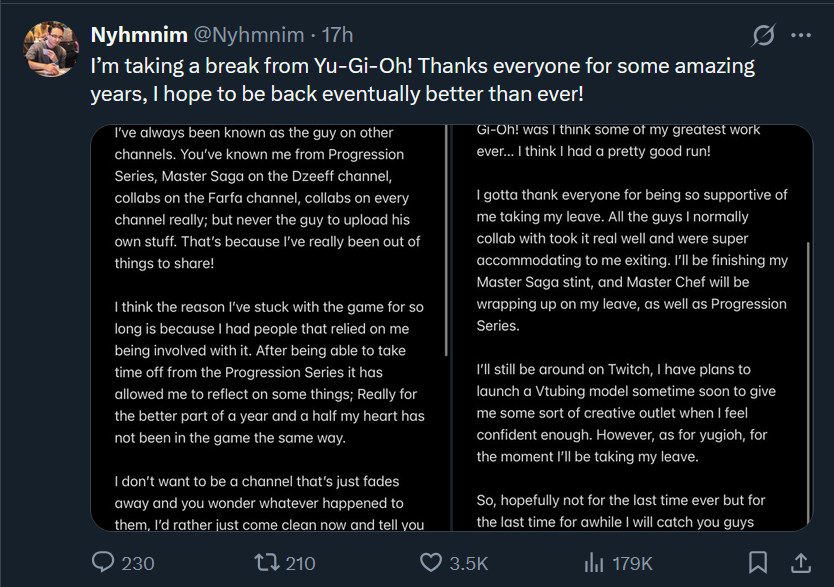Click the 210 reposts count

point(300,564)
